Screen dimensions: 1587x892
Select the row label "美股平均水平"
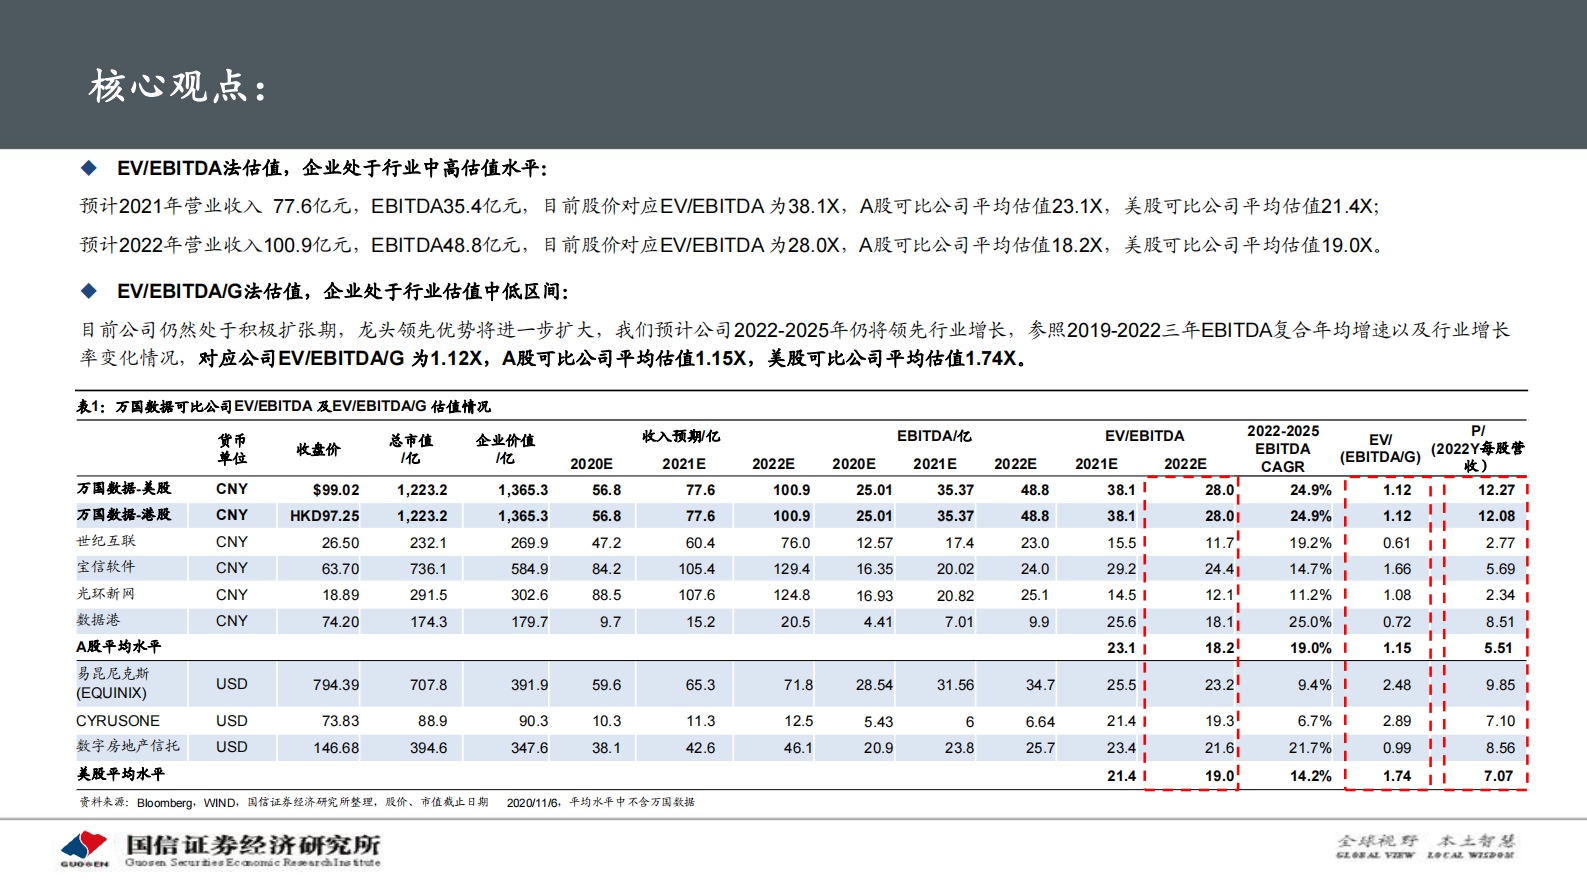pos(121,773)
